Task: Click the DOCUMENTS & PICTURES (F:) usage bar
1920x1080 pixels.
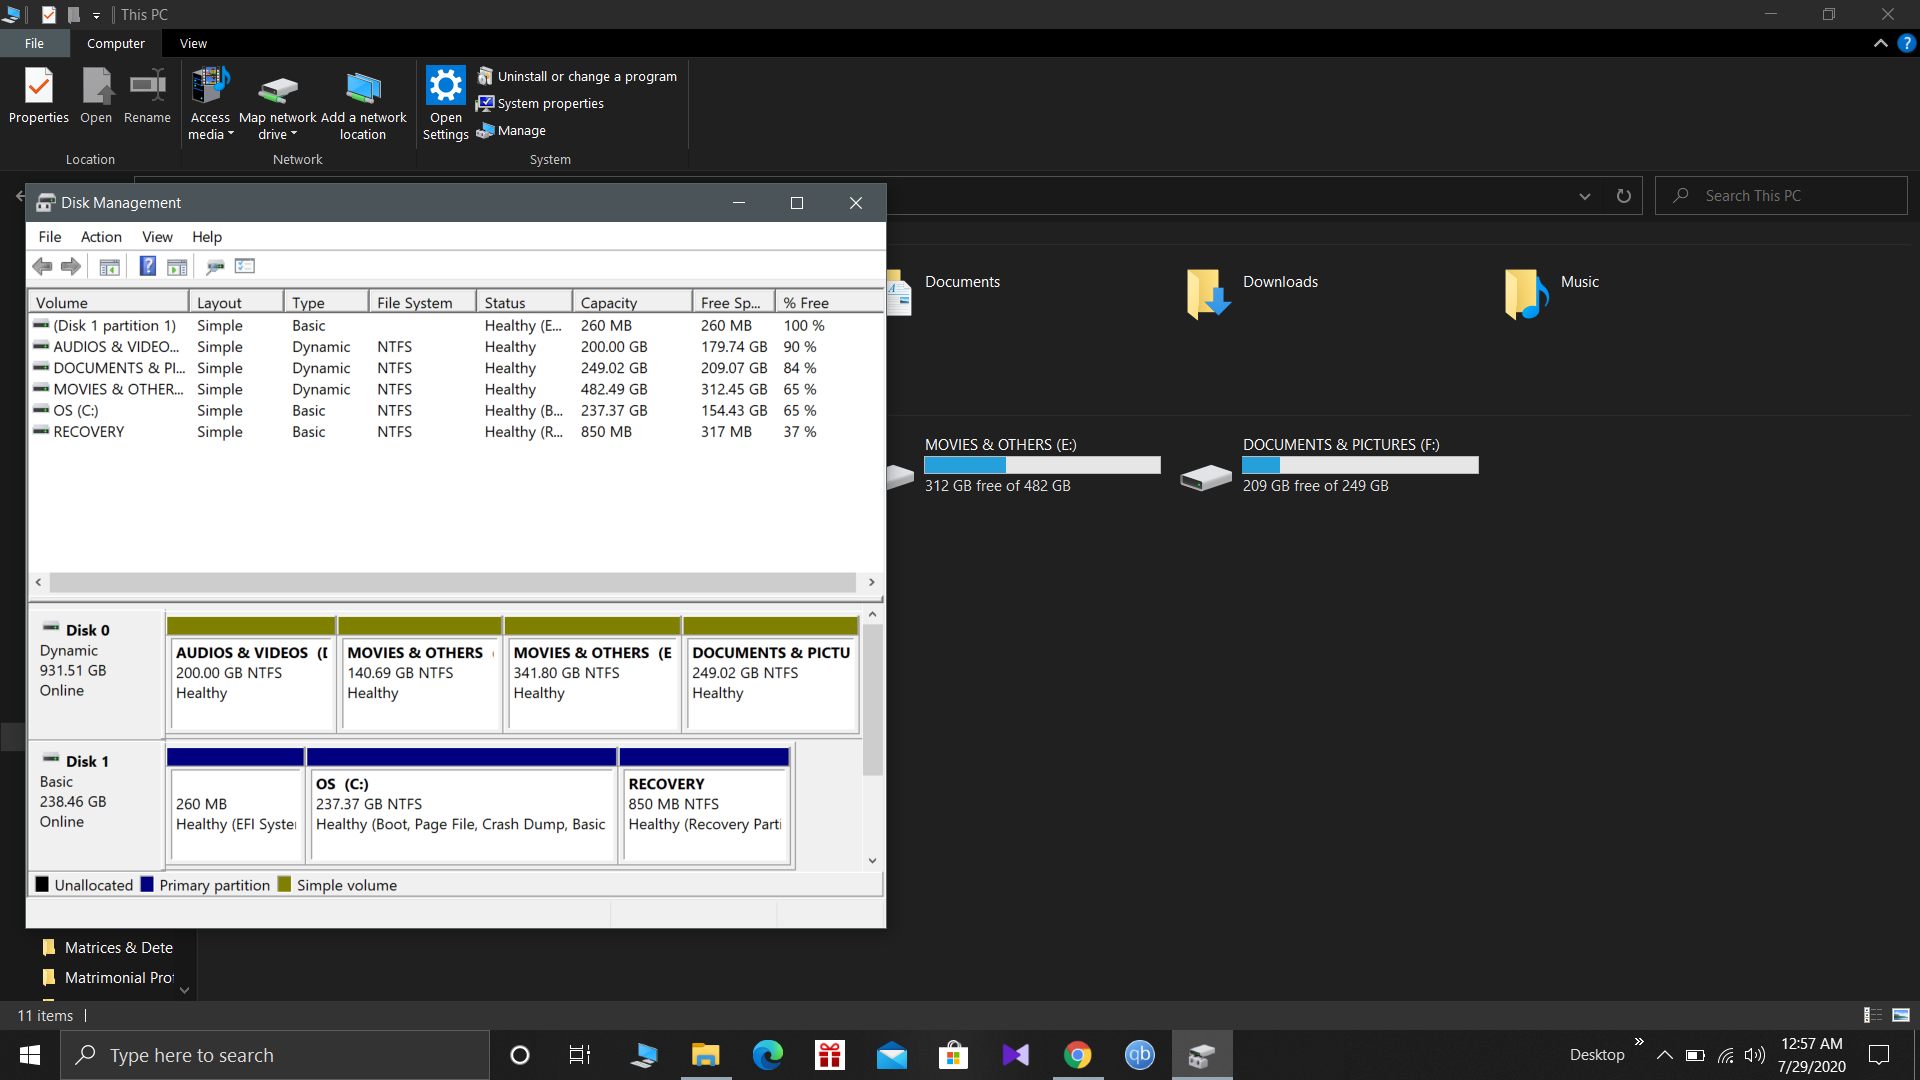Action: point(1360,465)
